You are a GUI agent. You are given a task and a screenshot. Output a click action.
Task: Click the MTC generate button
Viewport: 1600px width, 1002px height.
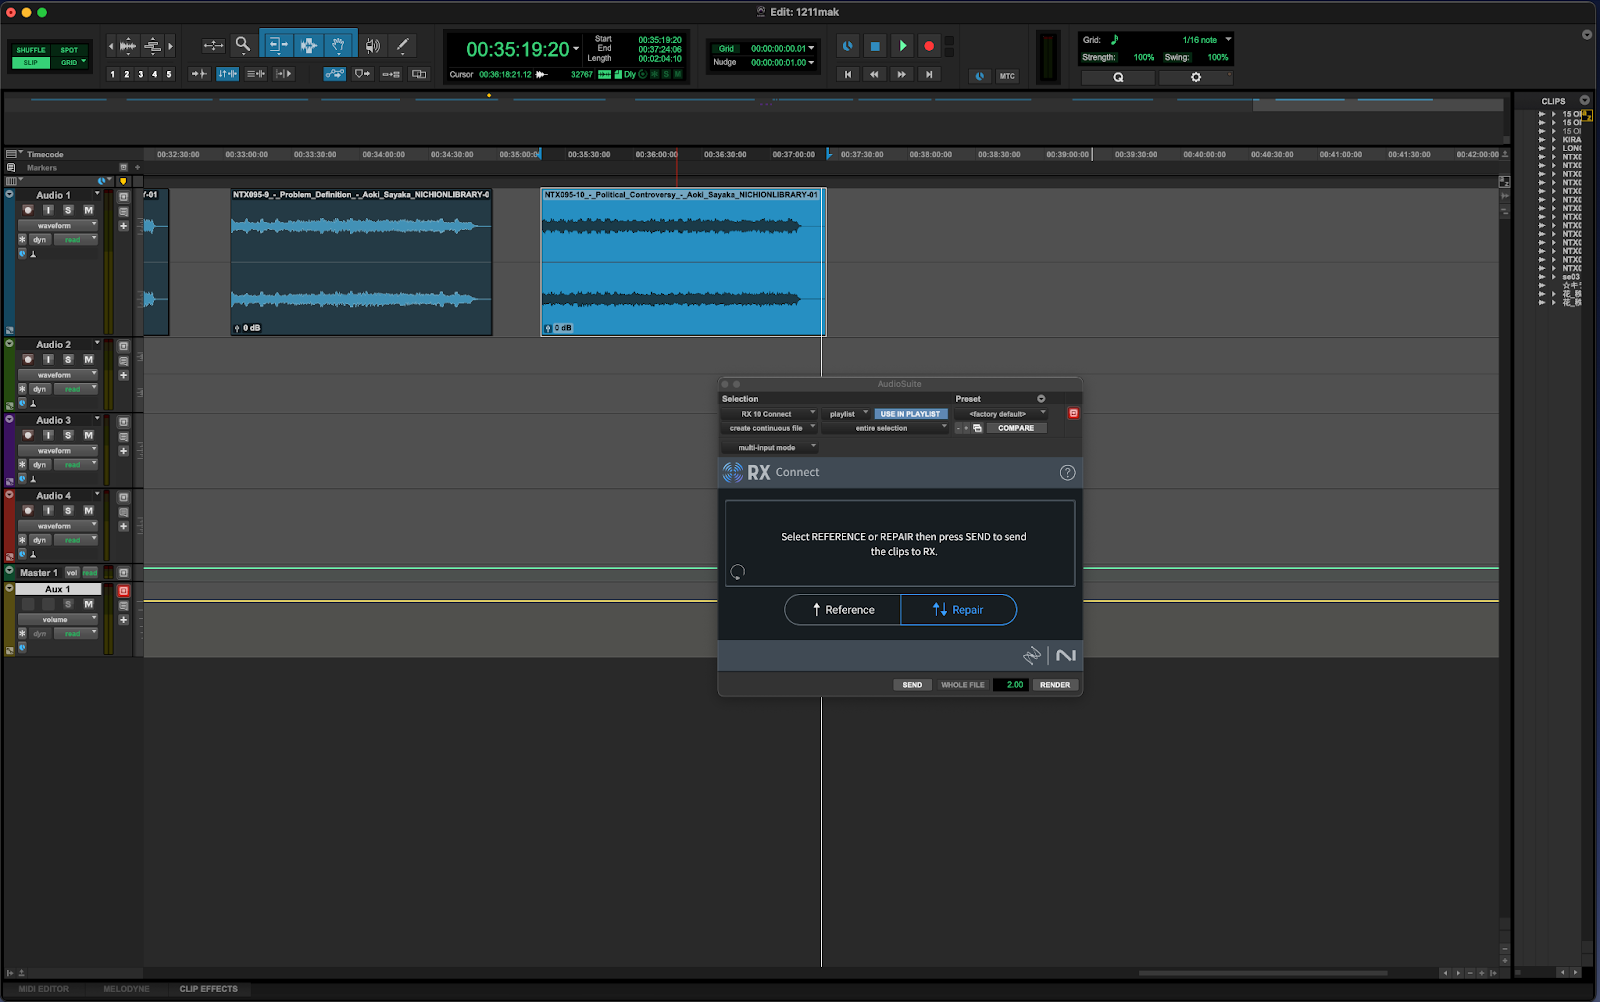pos(1007,76)
